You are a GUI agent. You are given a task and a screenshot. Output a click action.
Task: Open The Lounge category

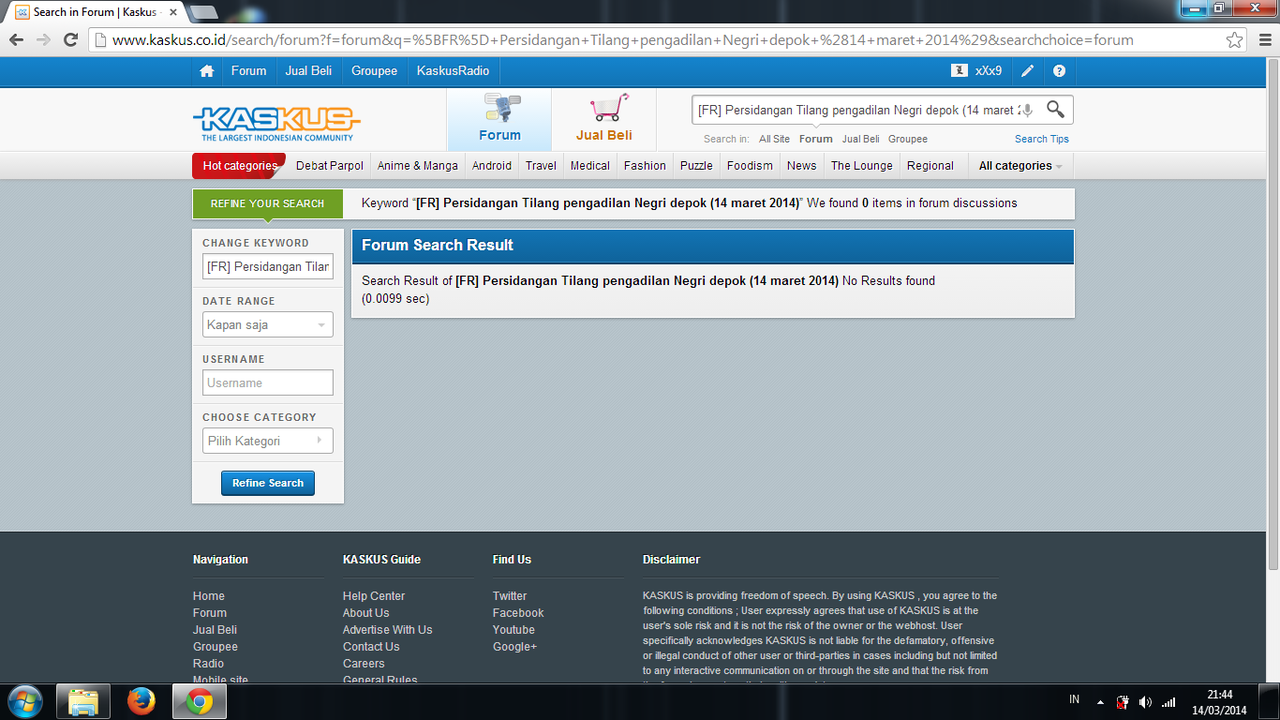tap(862, 166)
